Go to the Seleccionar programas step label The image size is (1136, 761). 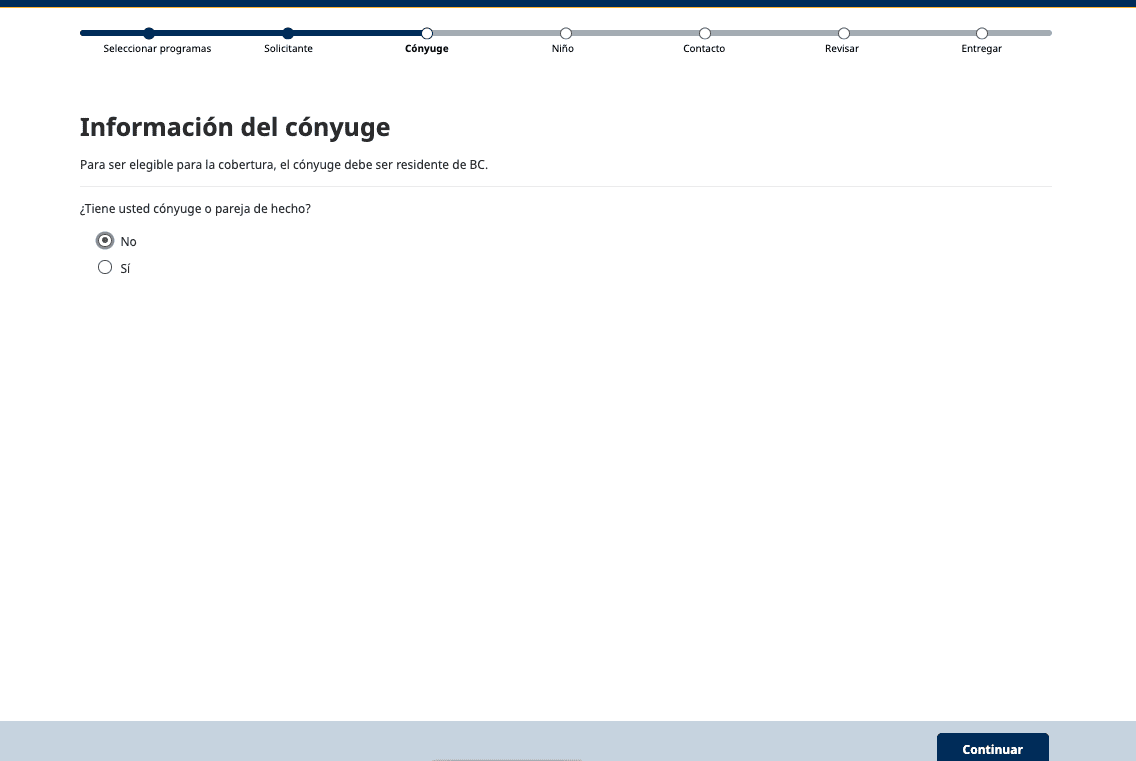point(157,49)
